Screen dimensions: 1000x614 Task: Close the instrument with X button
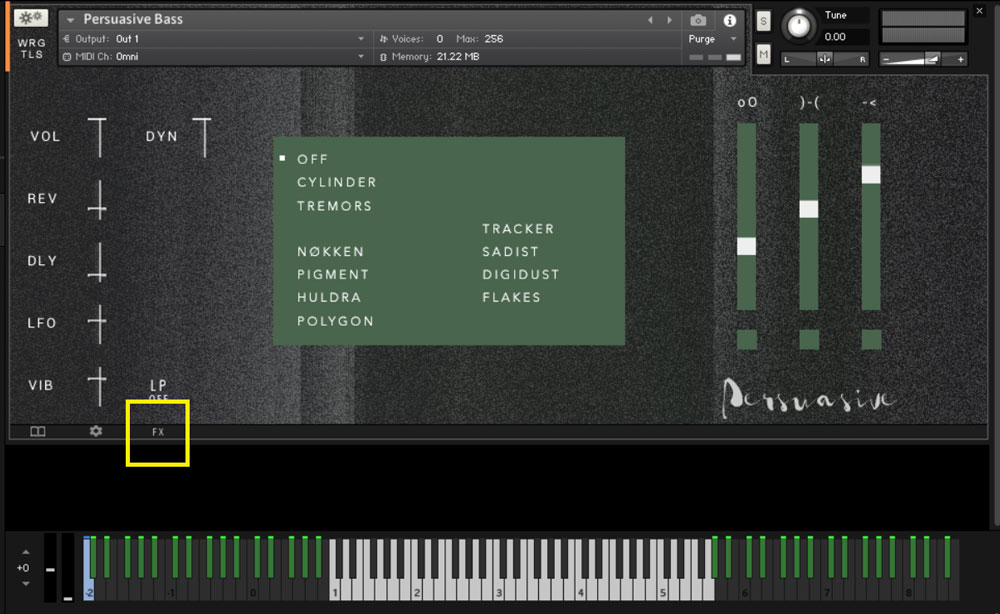[980, 11]
